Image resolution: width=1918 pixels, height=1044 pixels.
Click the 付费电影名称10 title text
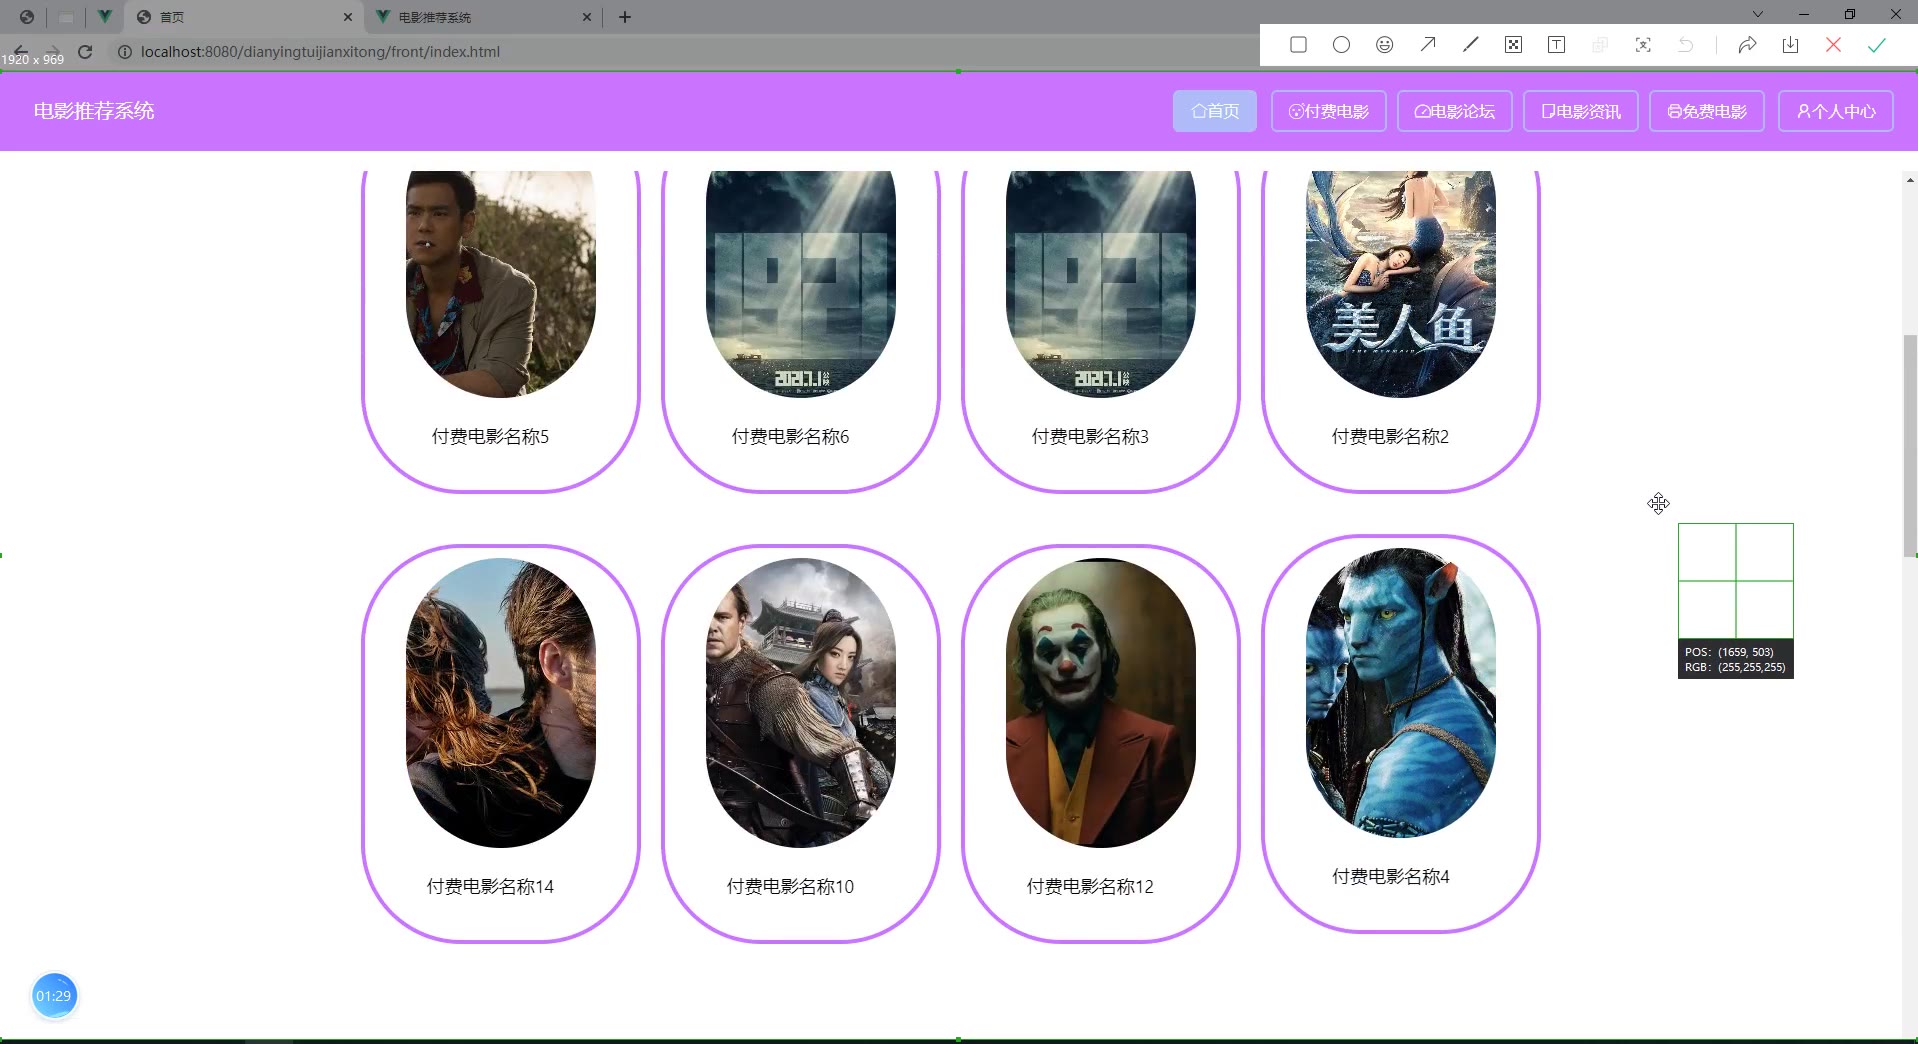point(790,886)
